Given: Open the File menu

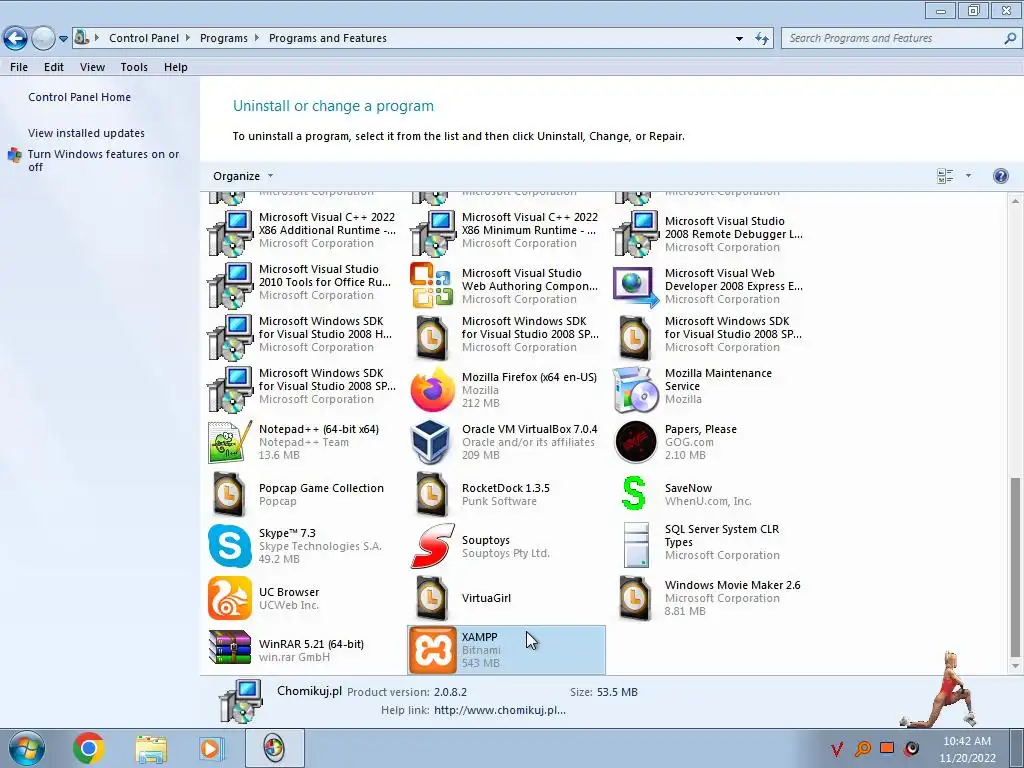Looking at the screenshot, I should [x=19, y=67].
